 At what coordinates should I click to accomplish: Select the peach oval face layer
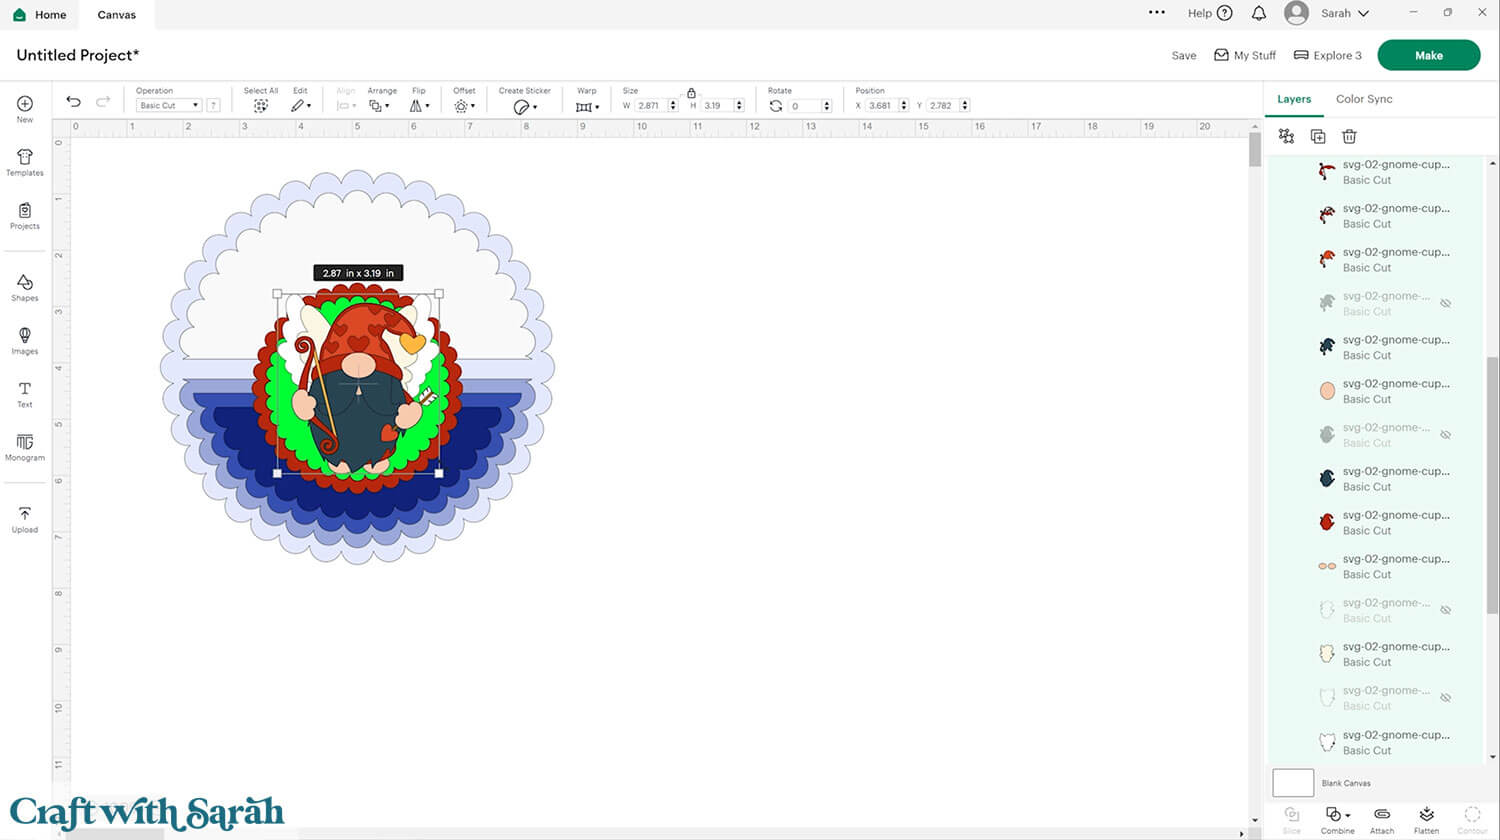click(1375, 391)
